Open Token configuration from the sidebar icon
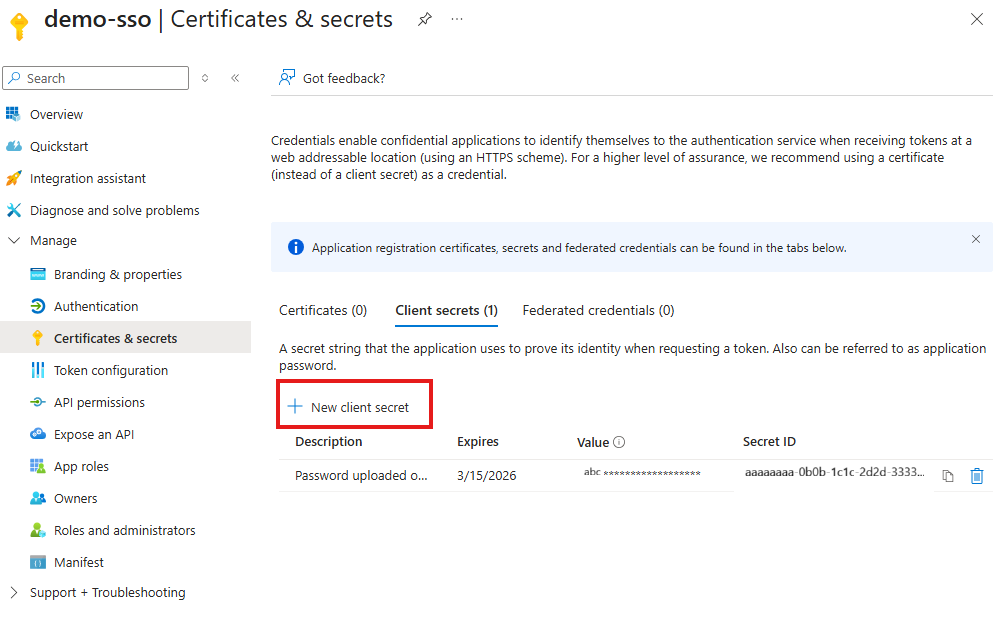This screenshot has width=1003, height=618. coord(39,370)
